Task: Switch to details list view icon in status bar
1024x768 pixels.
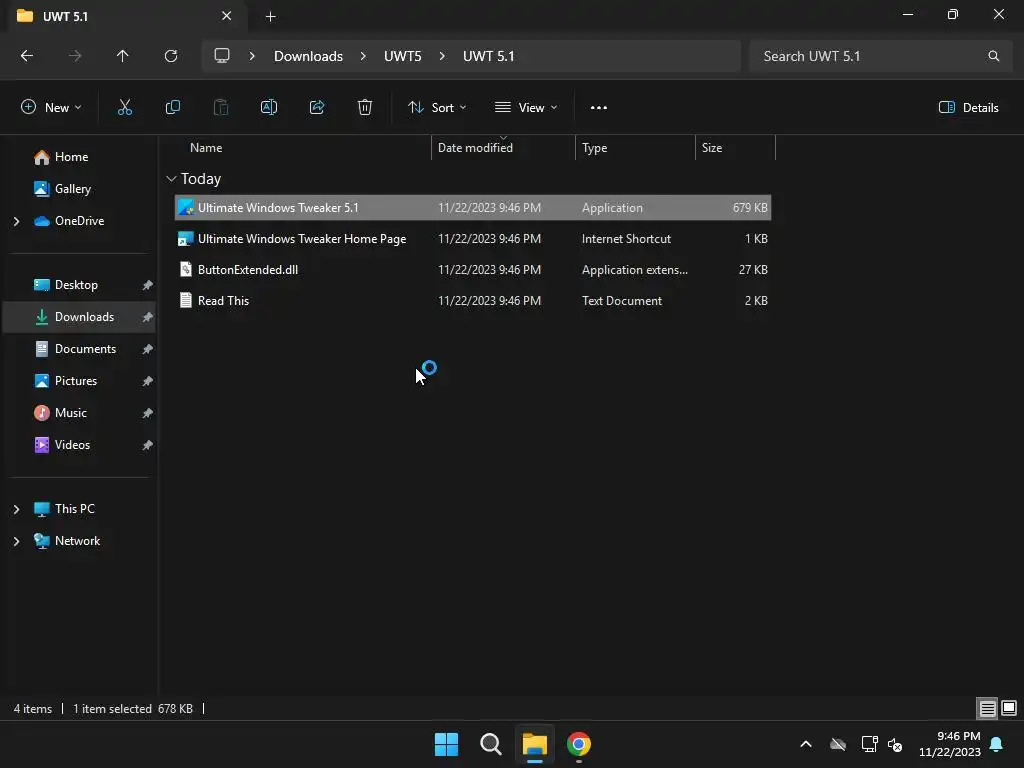Action: point(987,709)
